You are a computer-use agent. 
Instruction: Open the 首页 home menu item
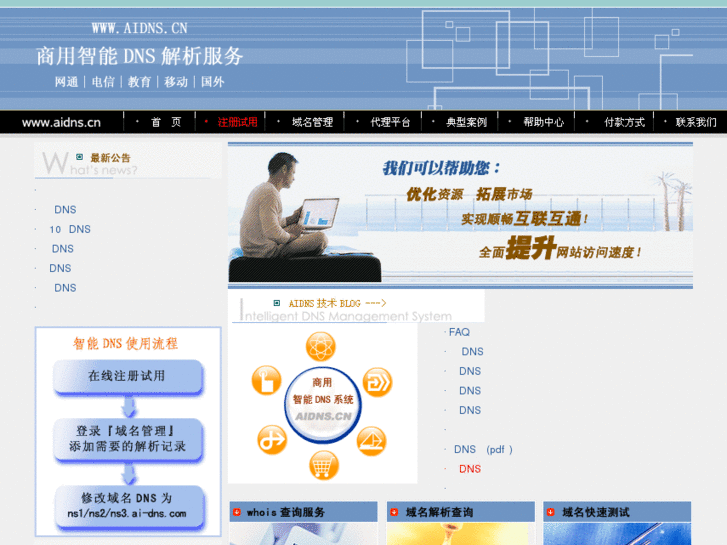(x=166, y=122)
